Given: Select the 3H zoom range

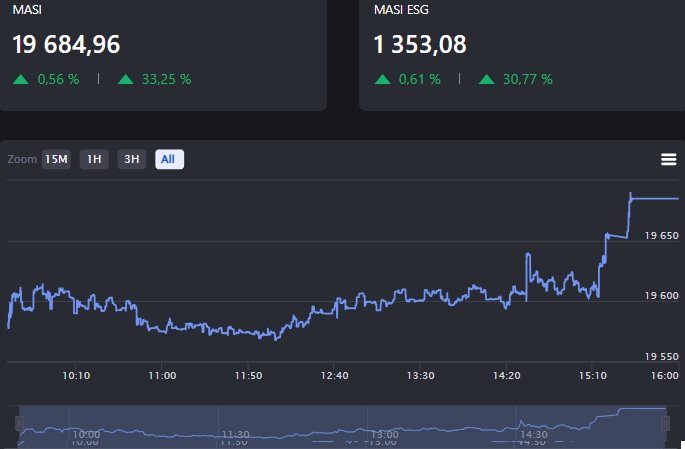Looking at the screenshot, I should pyautogui.click(x=131, y=159).
